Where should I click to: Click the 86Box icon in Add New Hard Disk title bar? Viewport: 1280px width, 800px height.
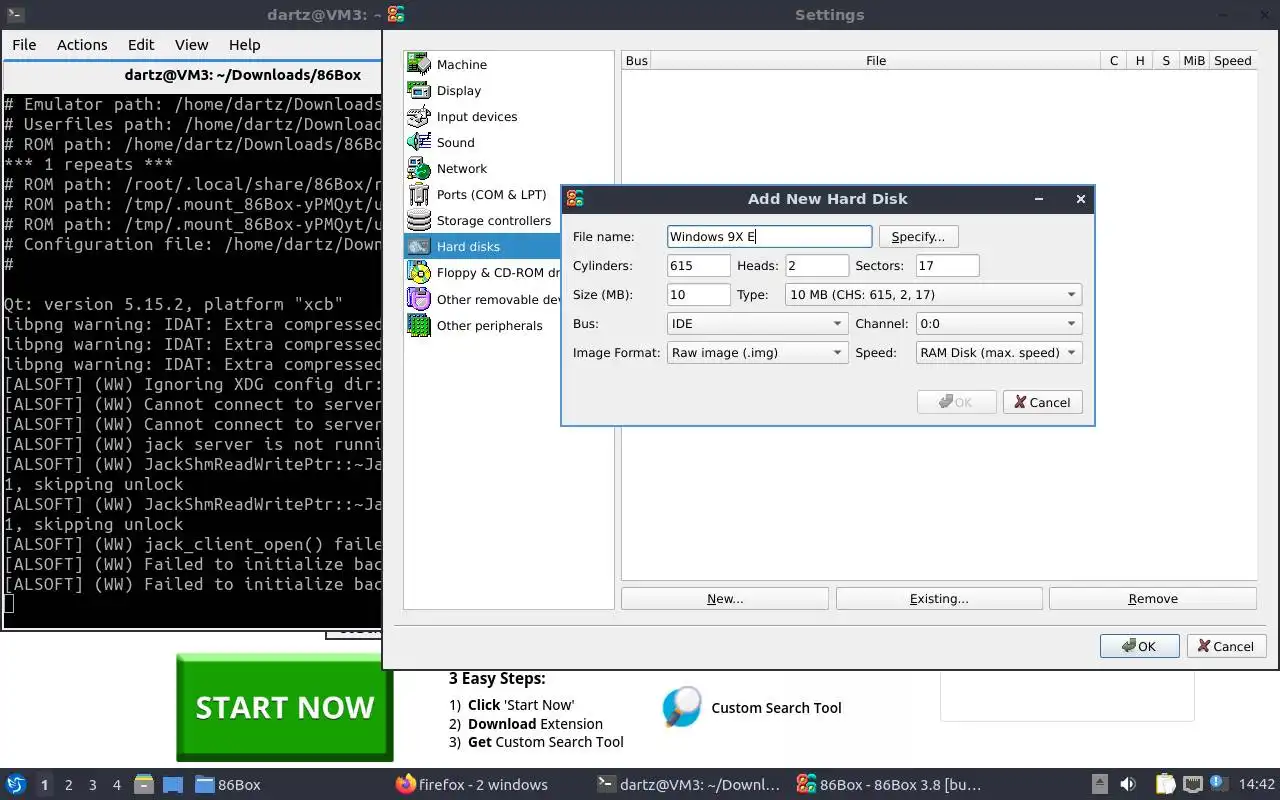[x=575, y=199]
